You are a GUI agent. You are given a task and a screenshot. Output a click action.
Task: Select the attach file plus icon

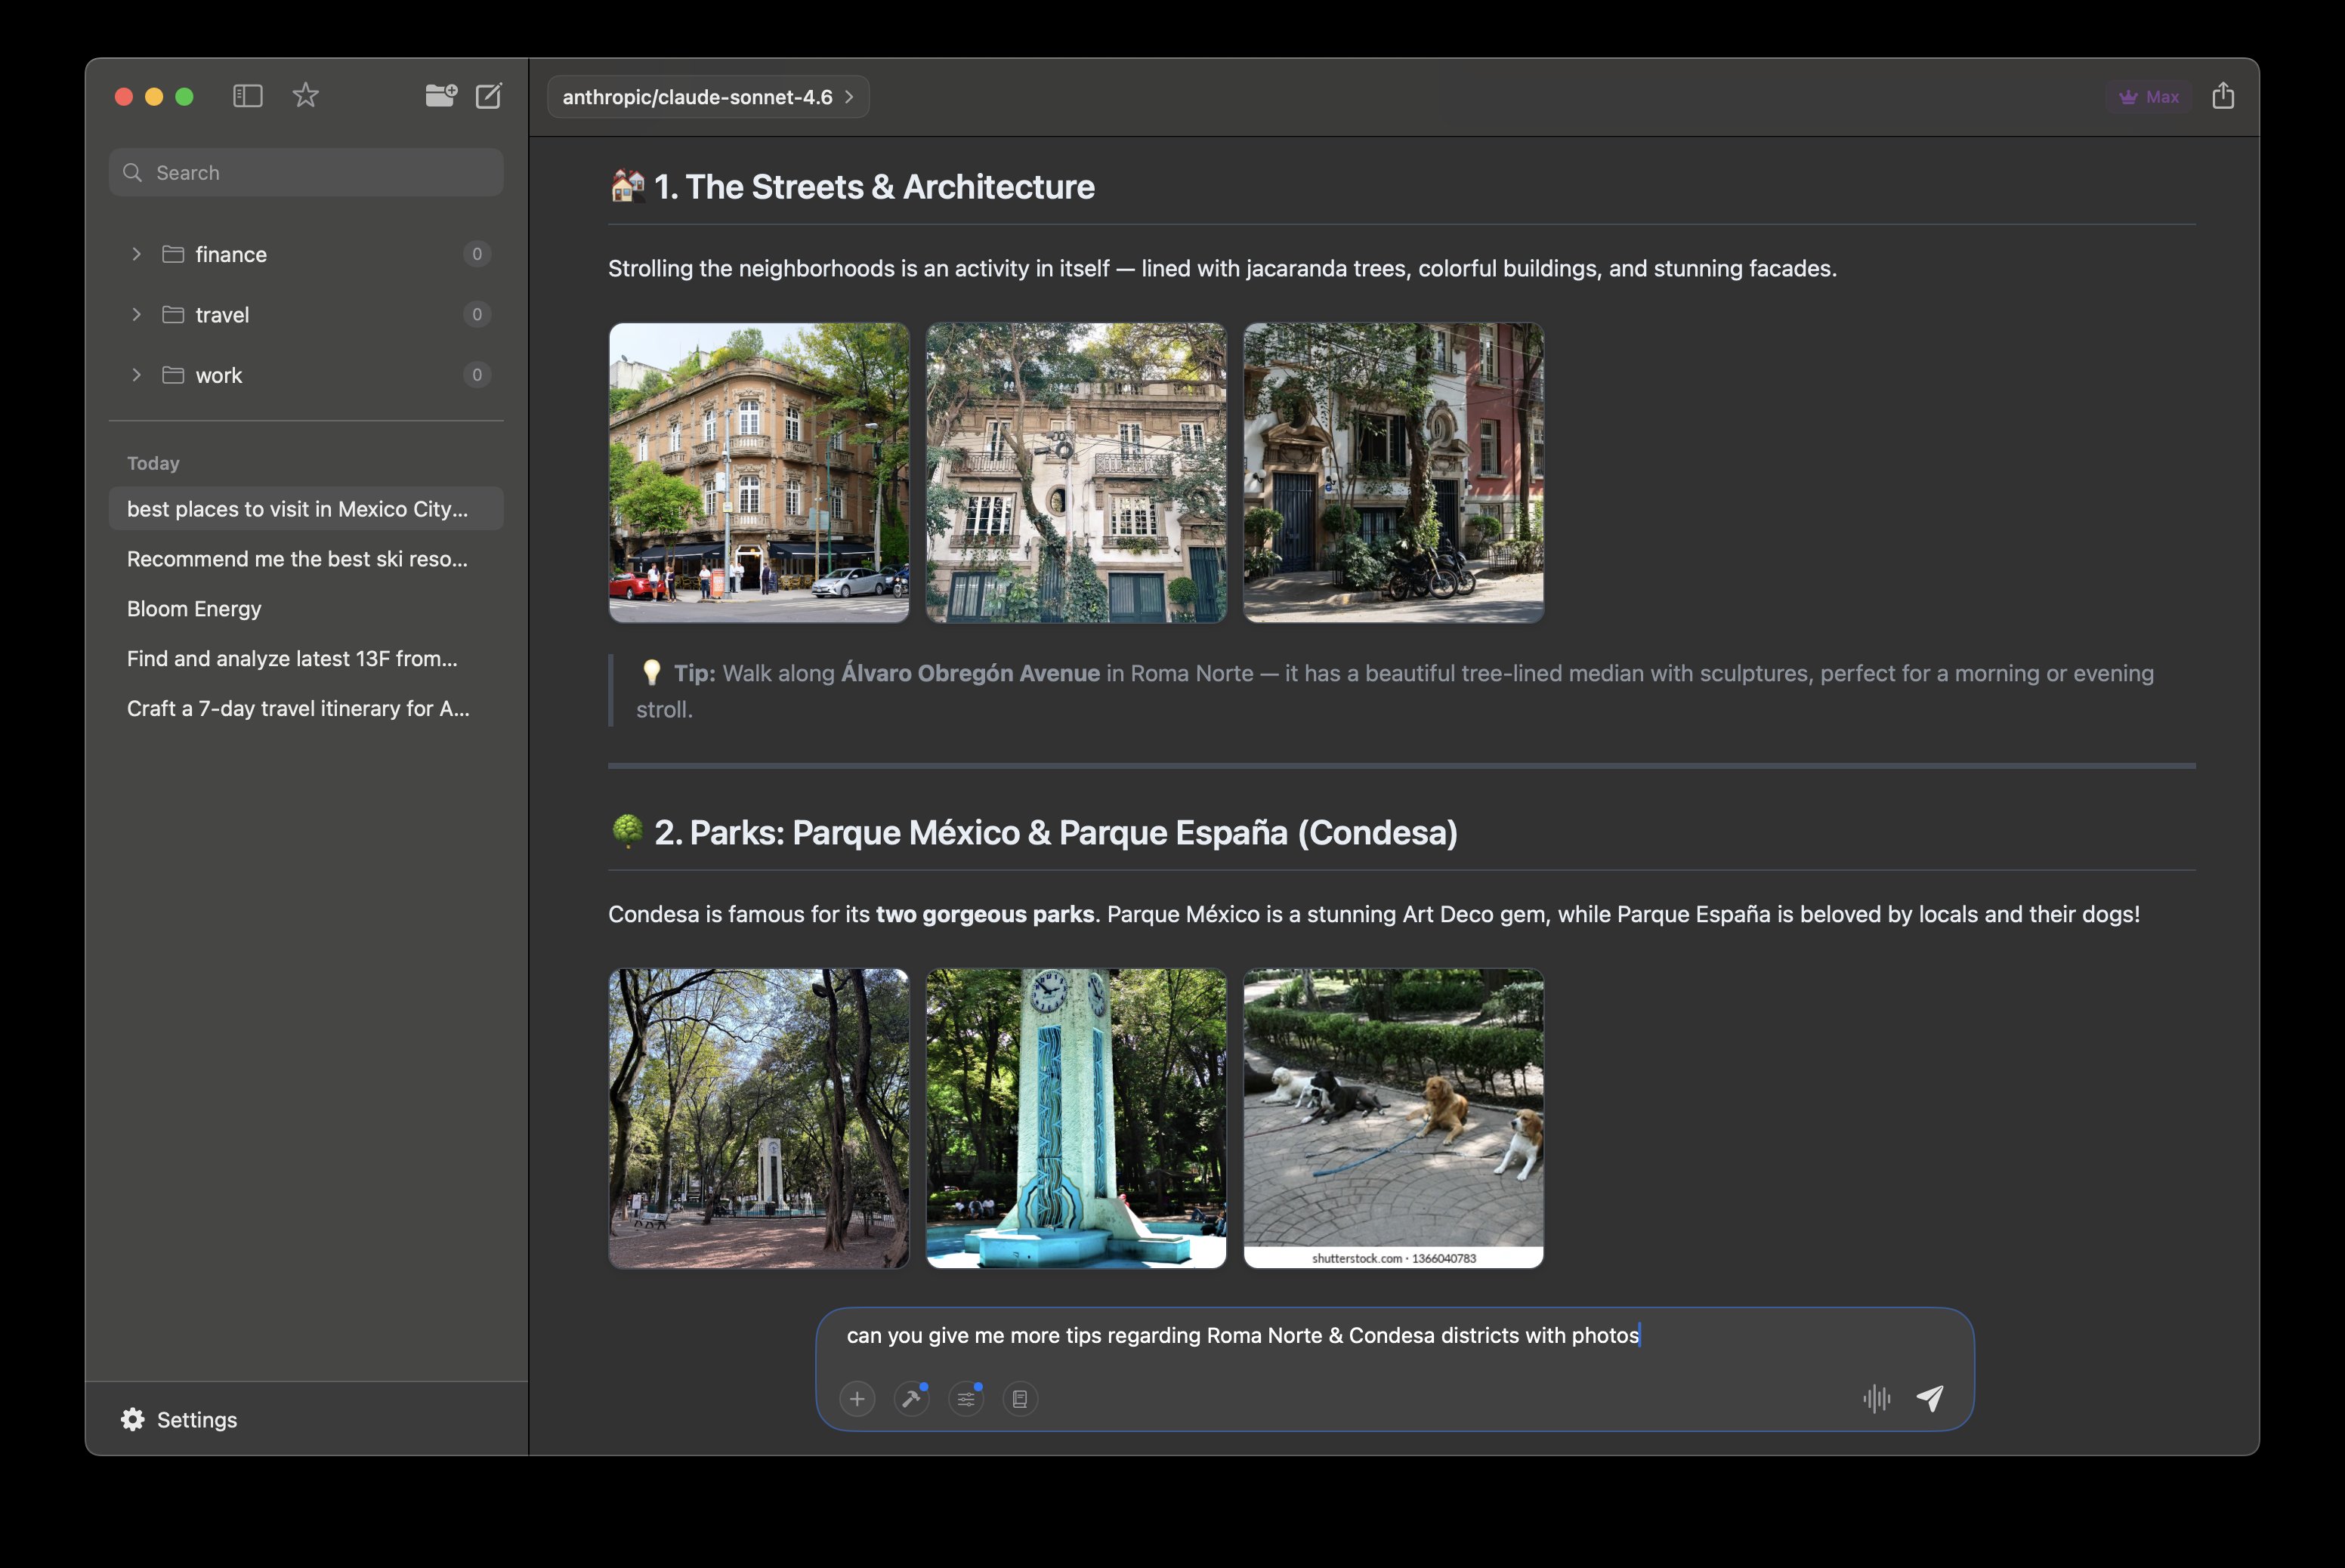click(x=857, y=1399)
